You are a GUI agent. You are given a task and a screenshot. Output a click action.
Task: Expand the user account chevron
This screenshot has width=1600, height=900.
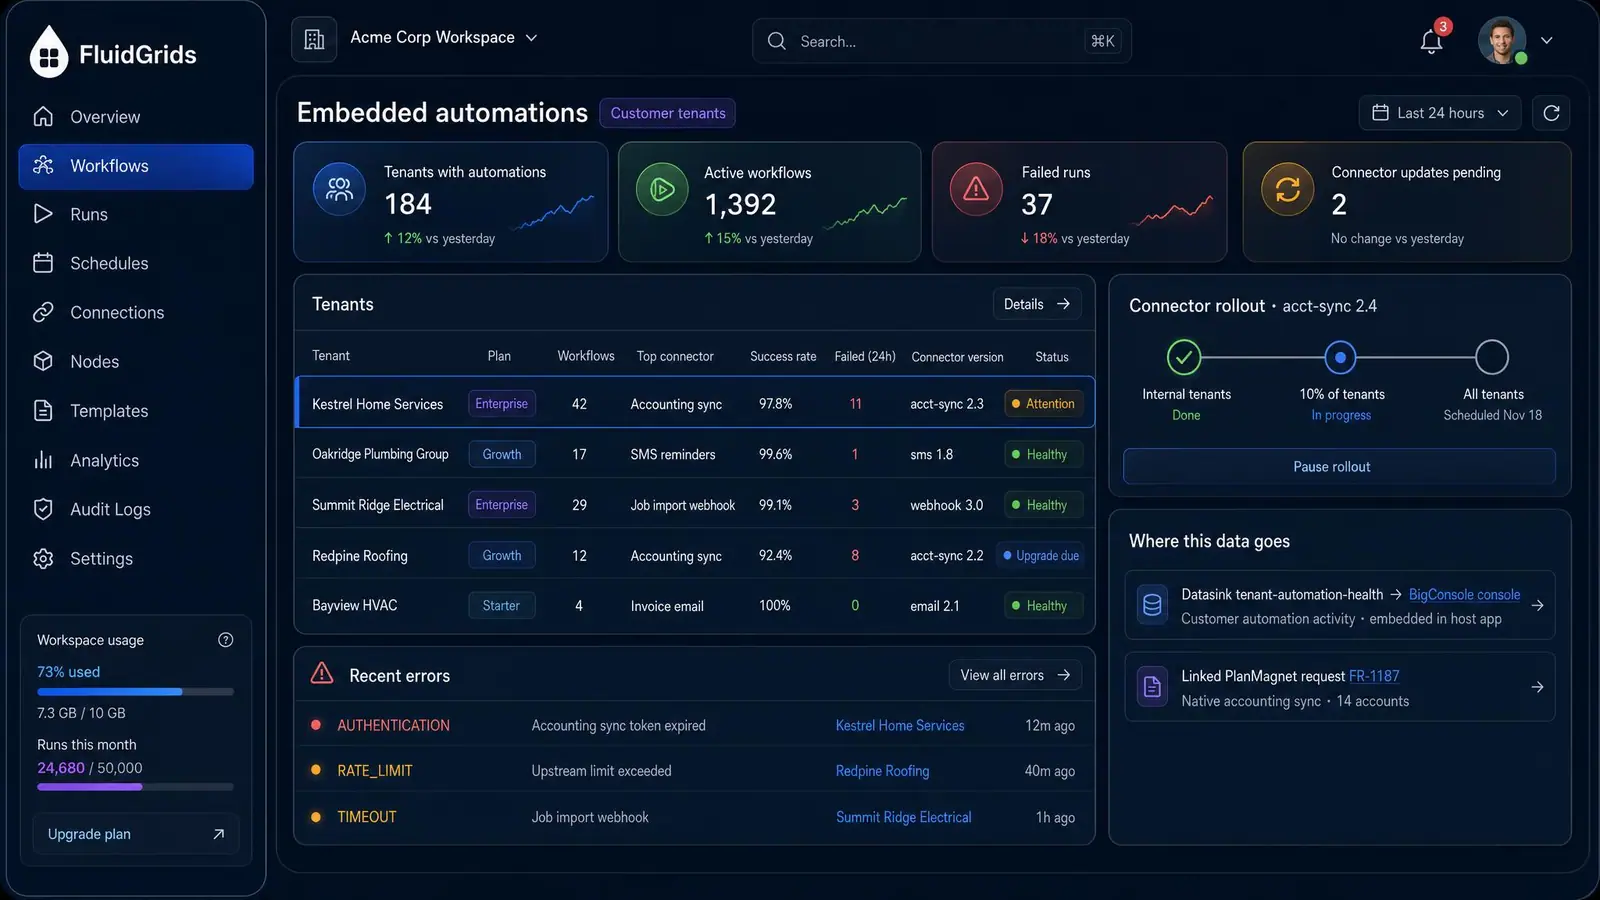tap(1547, 41)
